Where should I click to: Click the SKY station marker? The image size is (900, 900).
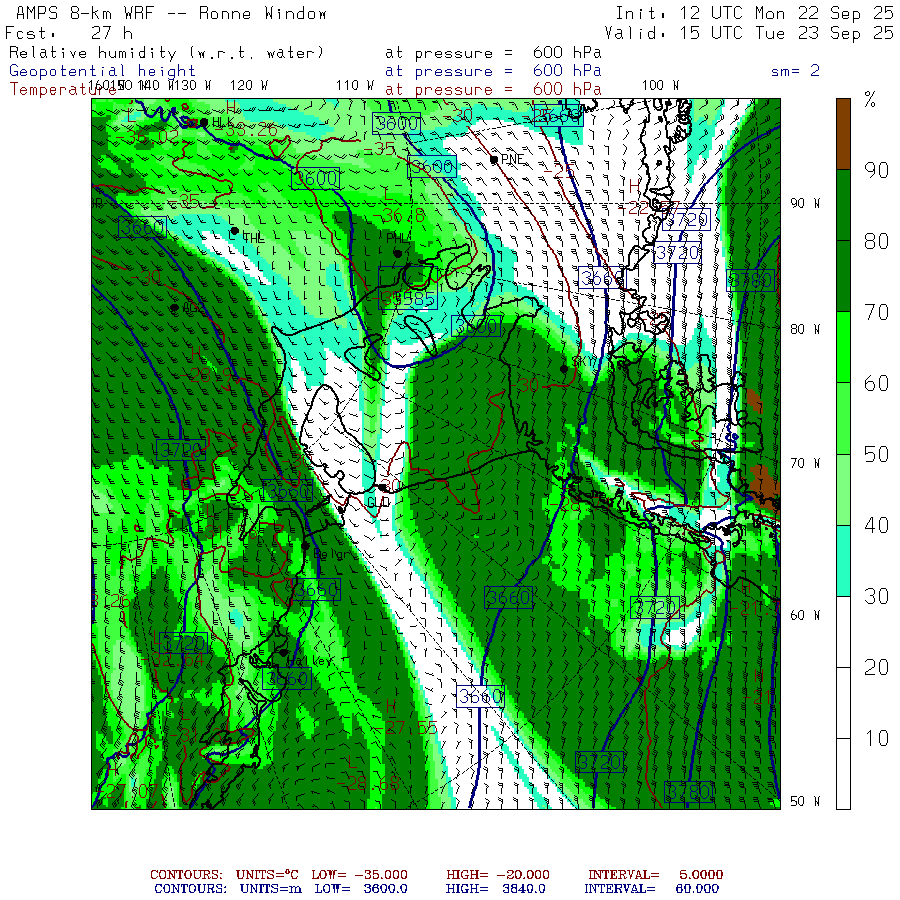coord(564,369)
